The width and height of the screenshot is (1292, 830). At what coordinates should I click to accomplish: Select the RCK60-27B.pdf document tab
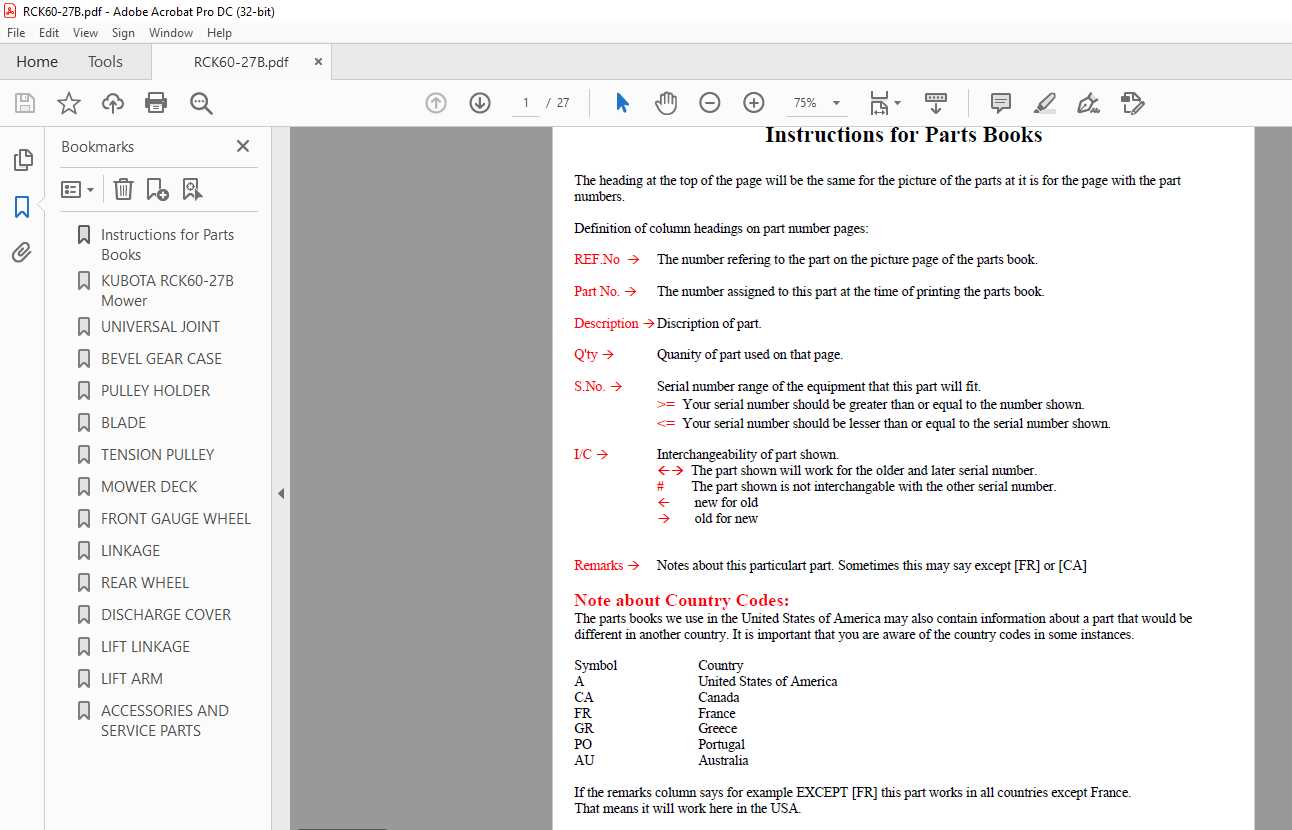(x=241, y=62)
